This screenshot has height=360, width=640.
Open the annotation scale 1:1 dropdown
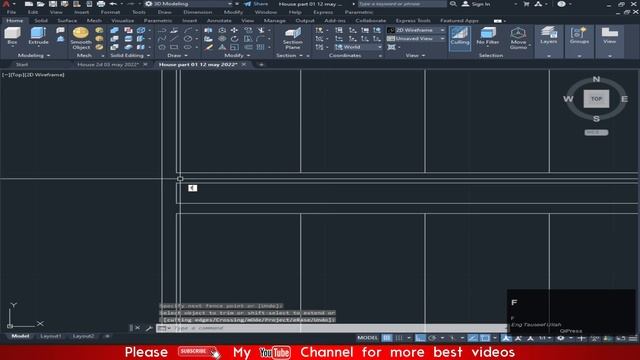pos(544,338)
